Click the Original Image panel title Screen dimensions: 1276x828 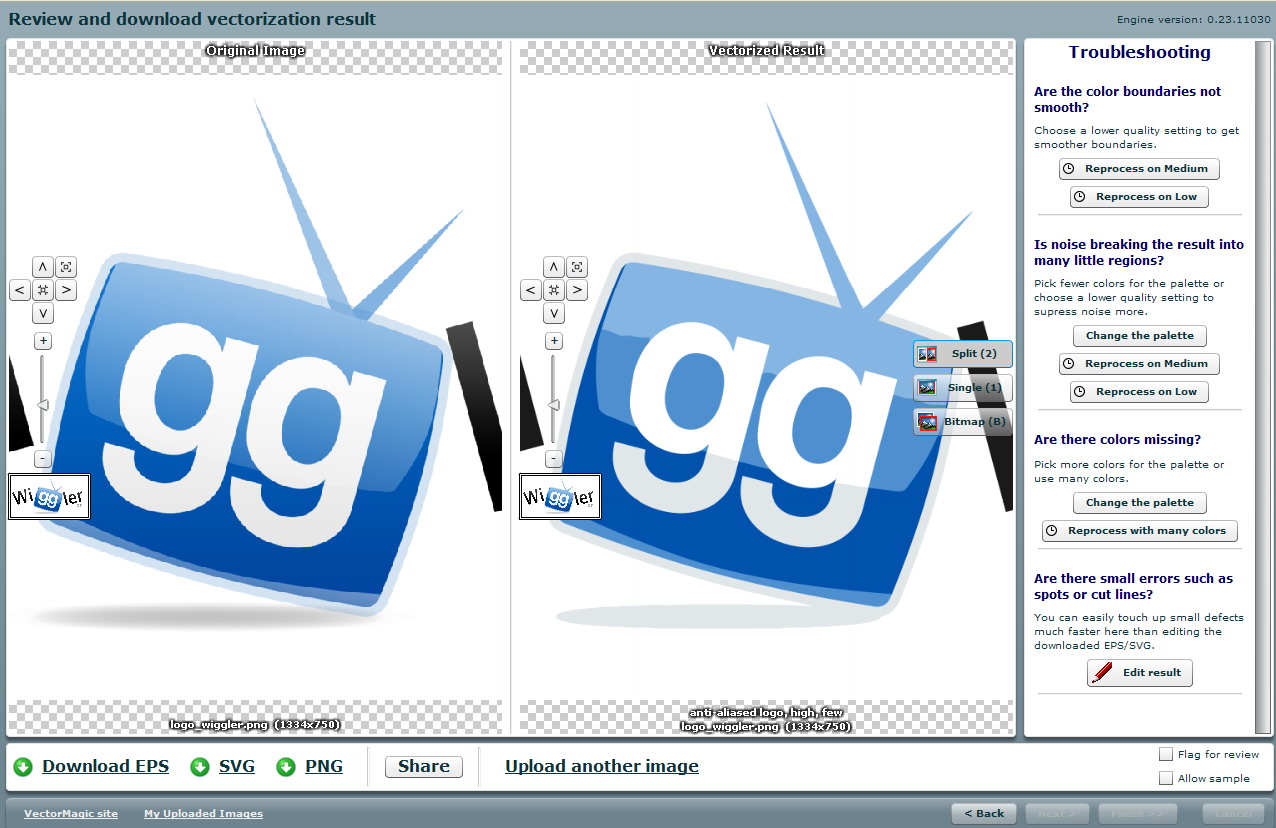(x=255, y=50)
